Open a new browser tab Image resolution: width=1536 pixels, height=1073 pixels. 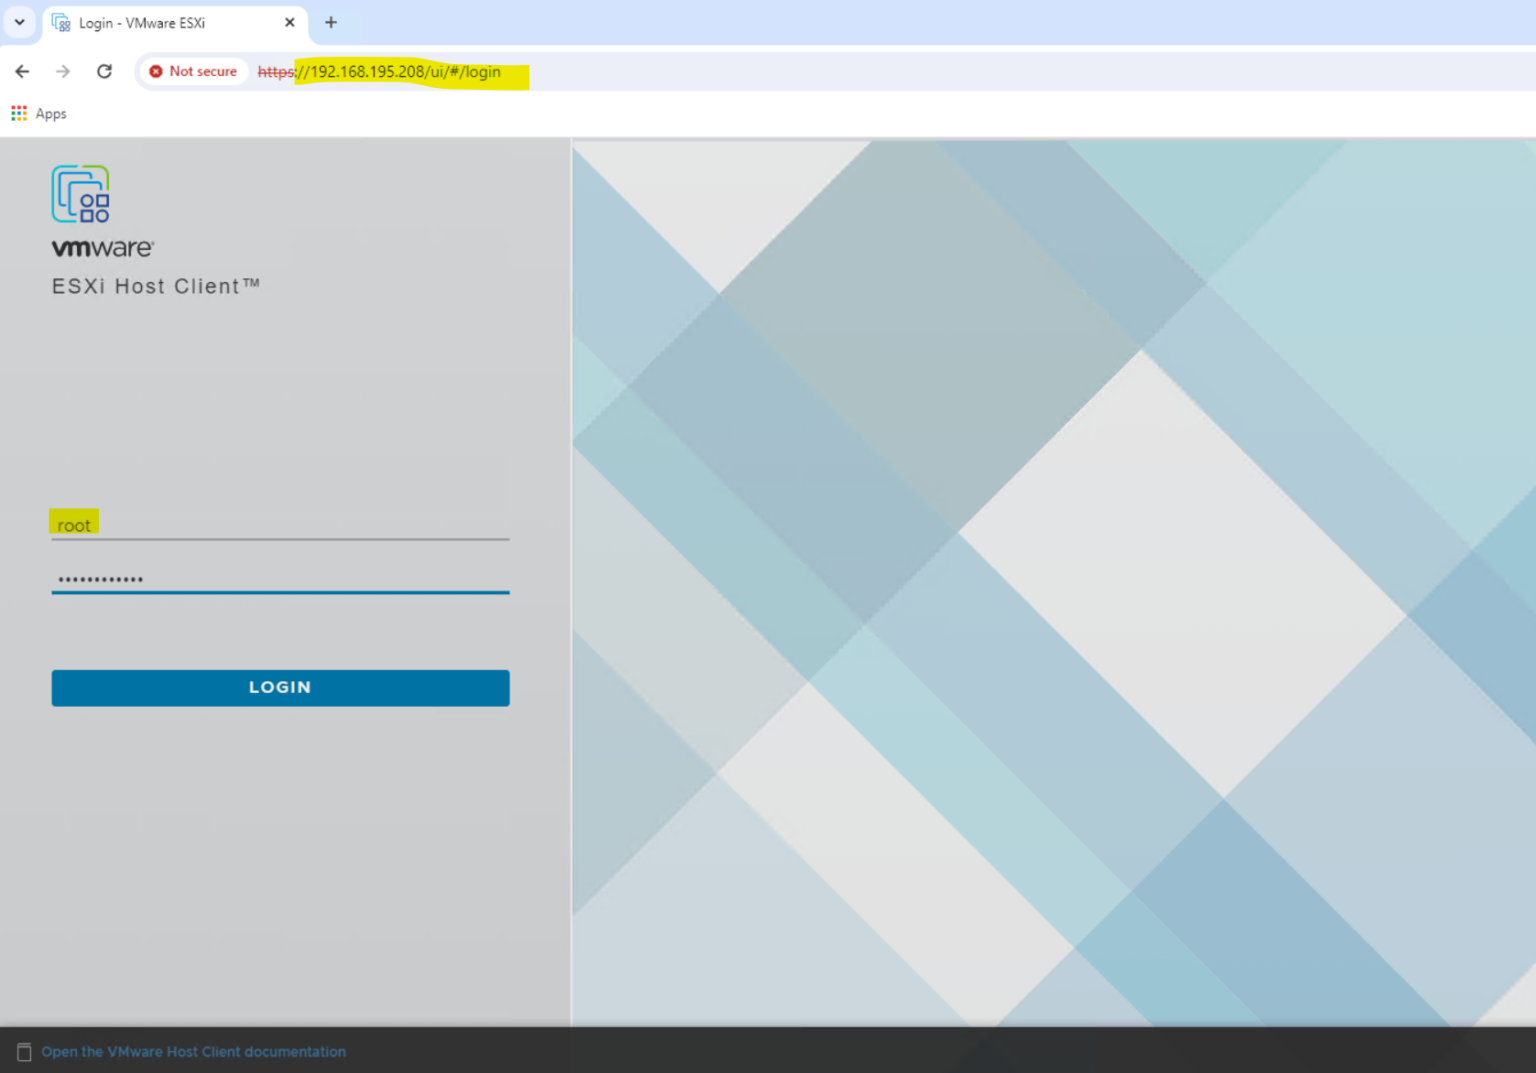[331, 22]
